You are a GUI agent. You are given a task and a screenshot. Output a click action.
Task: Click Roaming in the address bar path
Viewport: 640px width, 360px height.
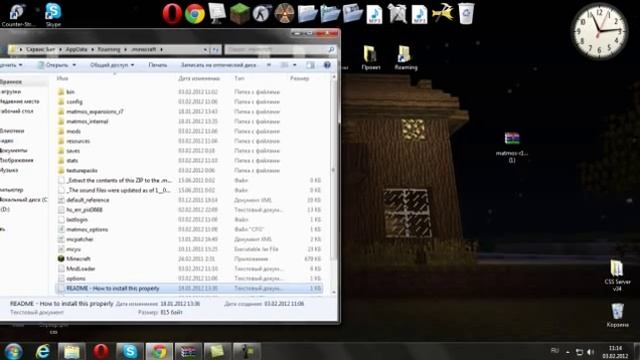(x=109, y=49)
